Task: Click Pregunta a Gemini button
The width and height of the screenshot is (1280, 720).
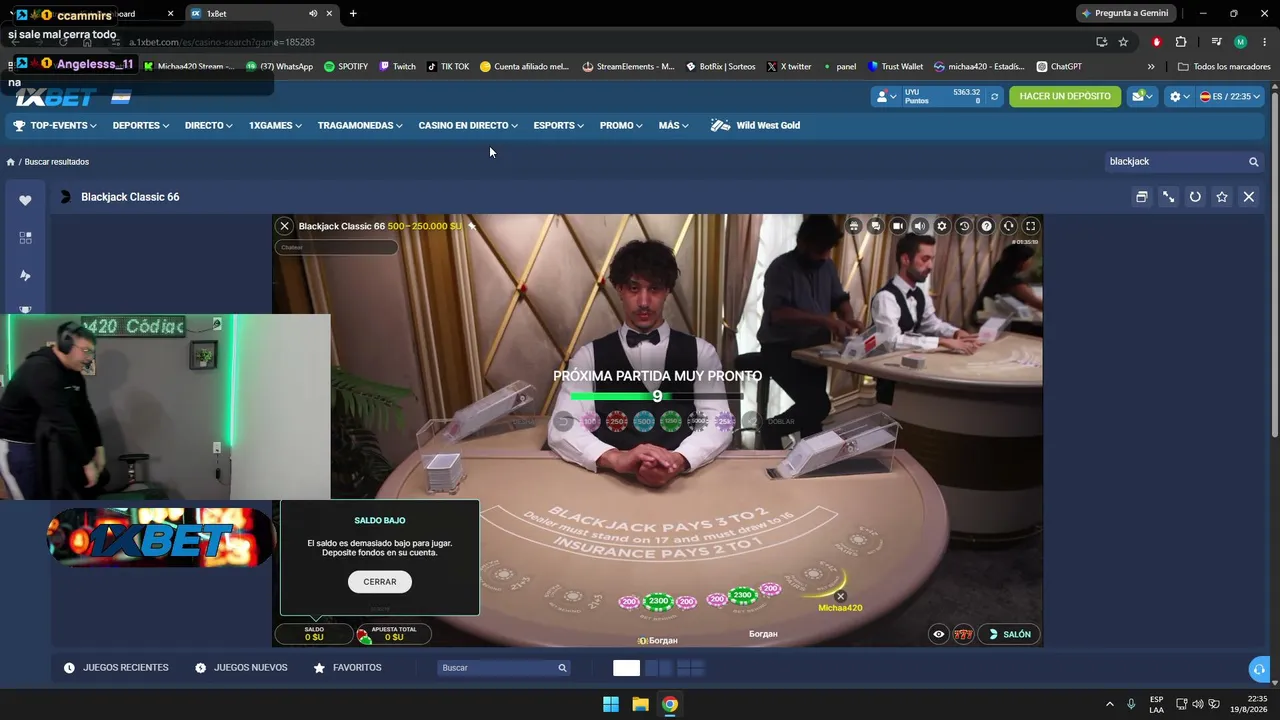Action: [1125, 14]
